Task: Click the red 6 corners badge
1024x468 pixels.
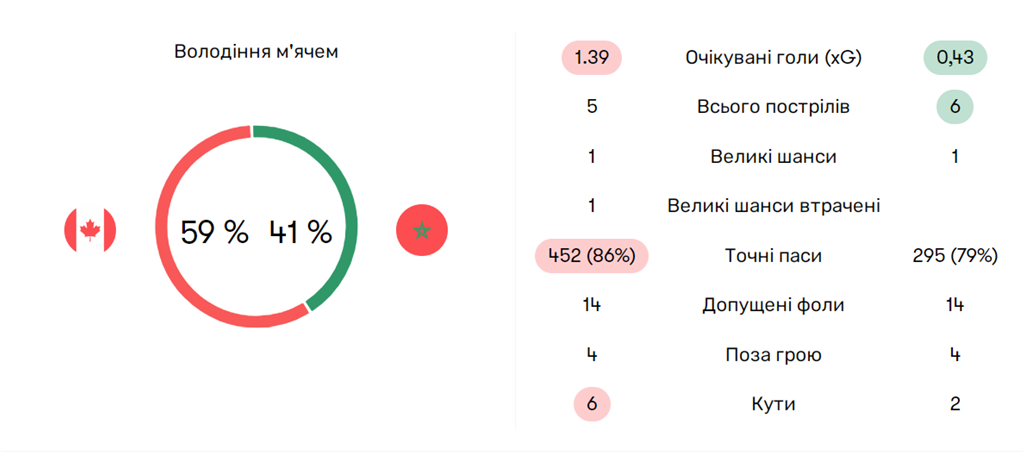Action: click(x=592, y=404)
